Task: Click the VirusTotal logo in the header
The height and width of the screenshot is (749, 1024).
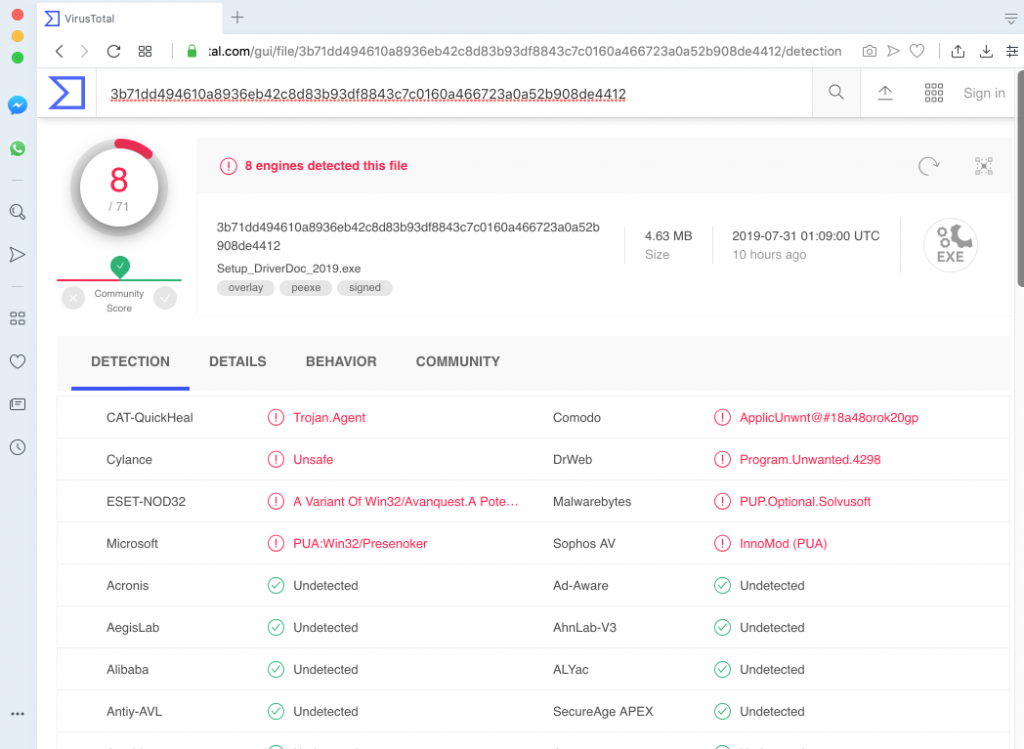Action: point(66,92)
